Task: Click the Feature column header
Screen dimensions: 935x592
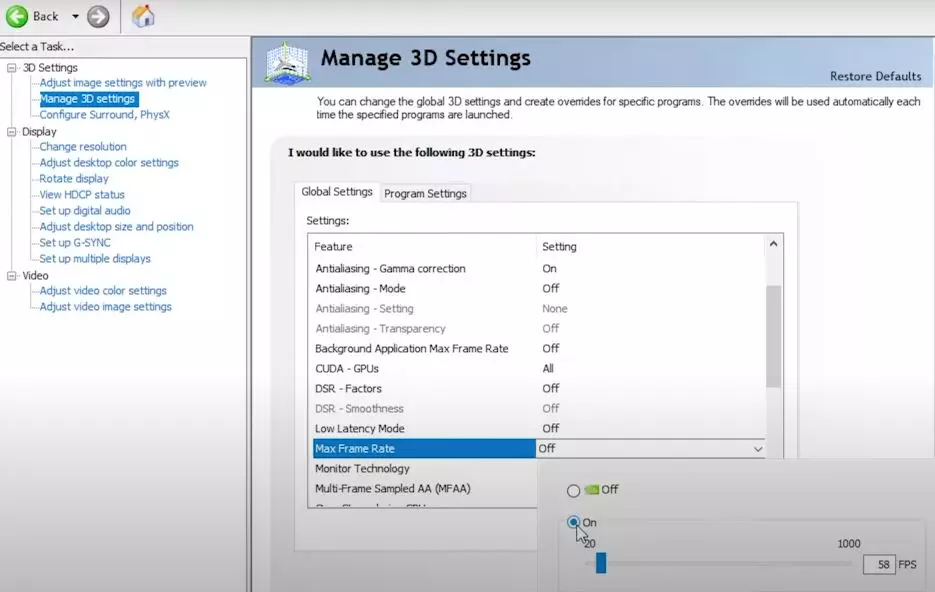Action: pos(333,247)
